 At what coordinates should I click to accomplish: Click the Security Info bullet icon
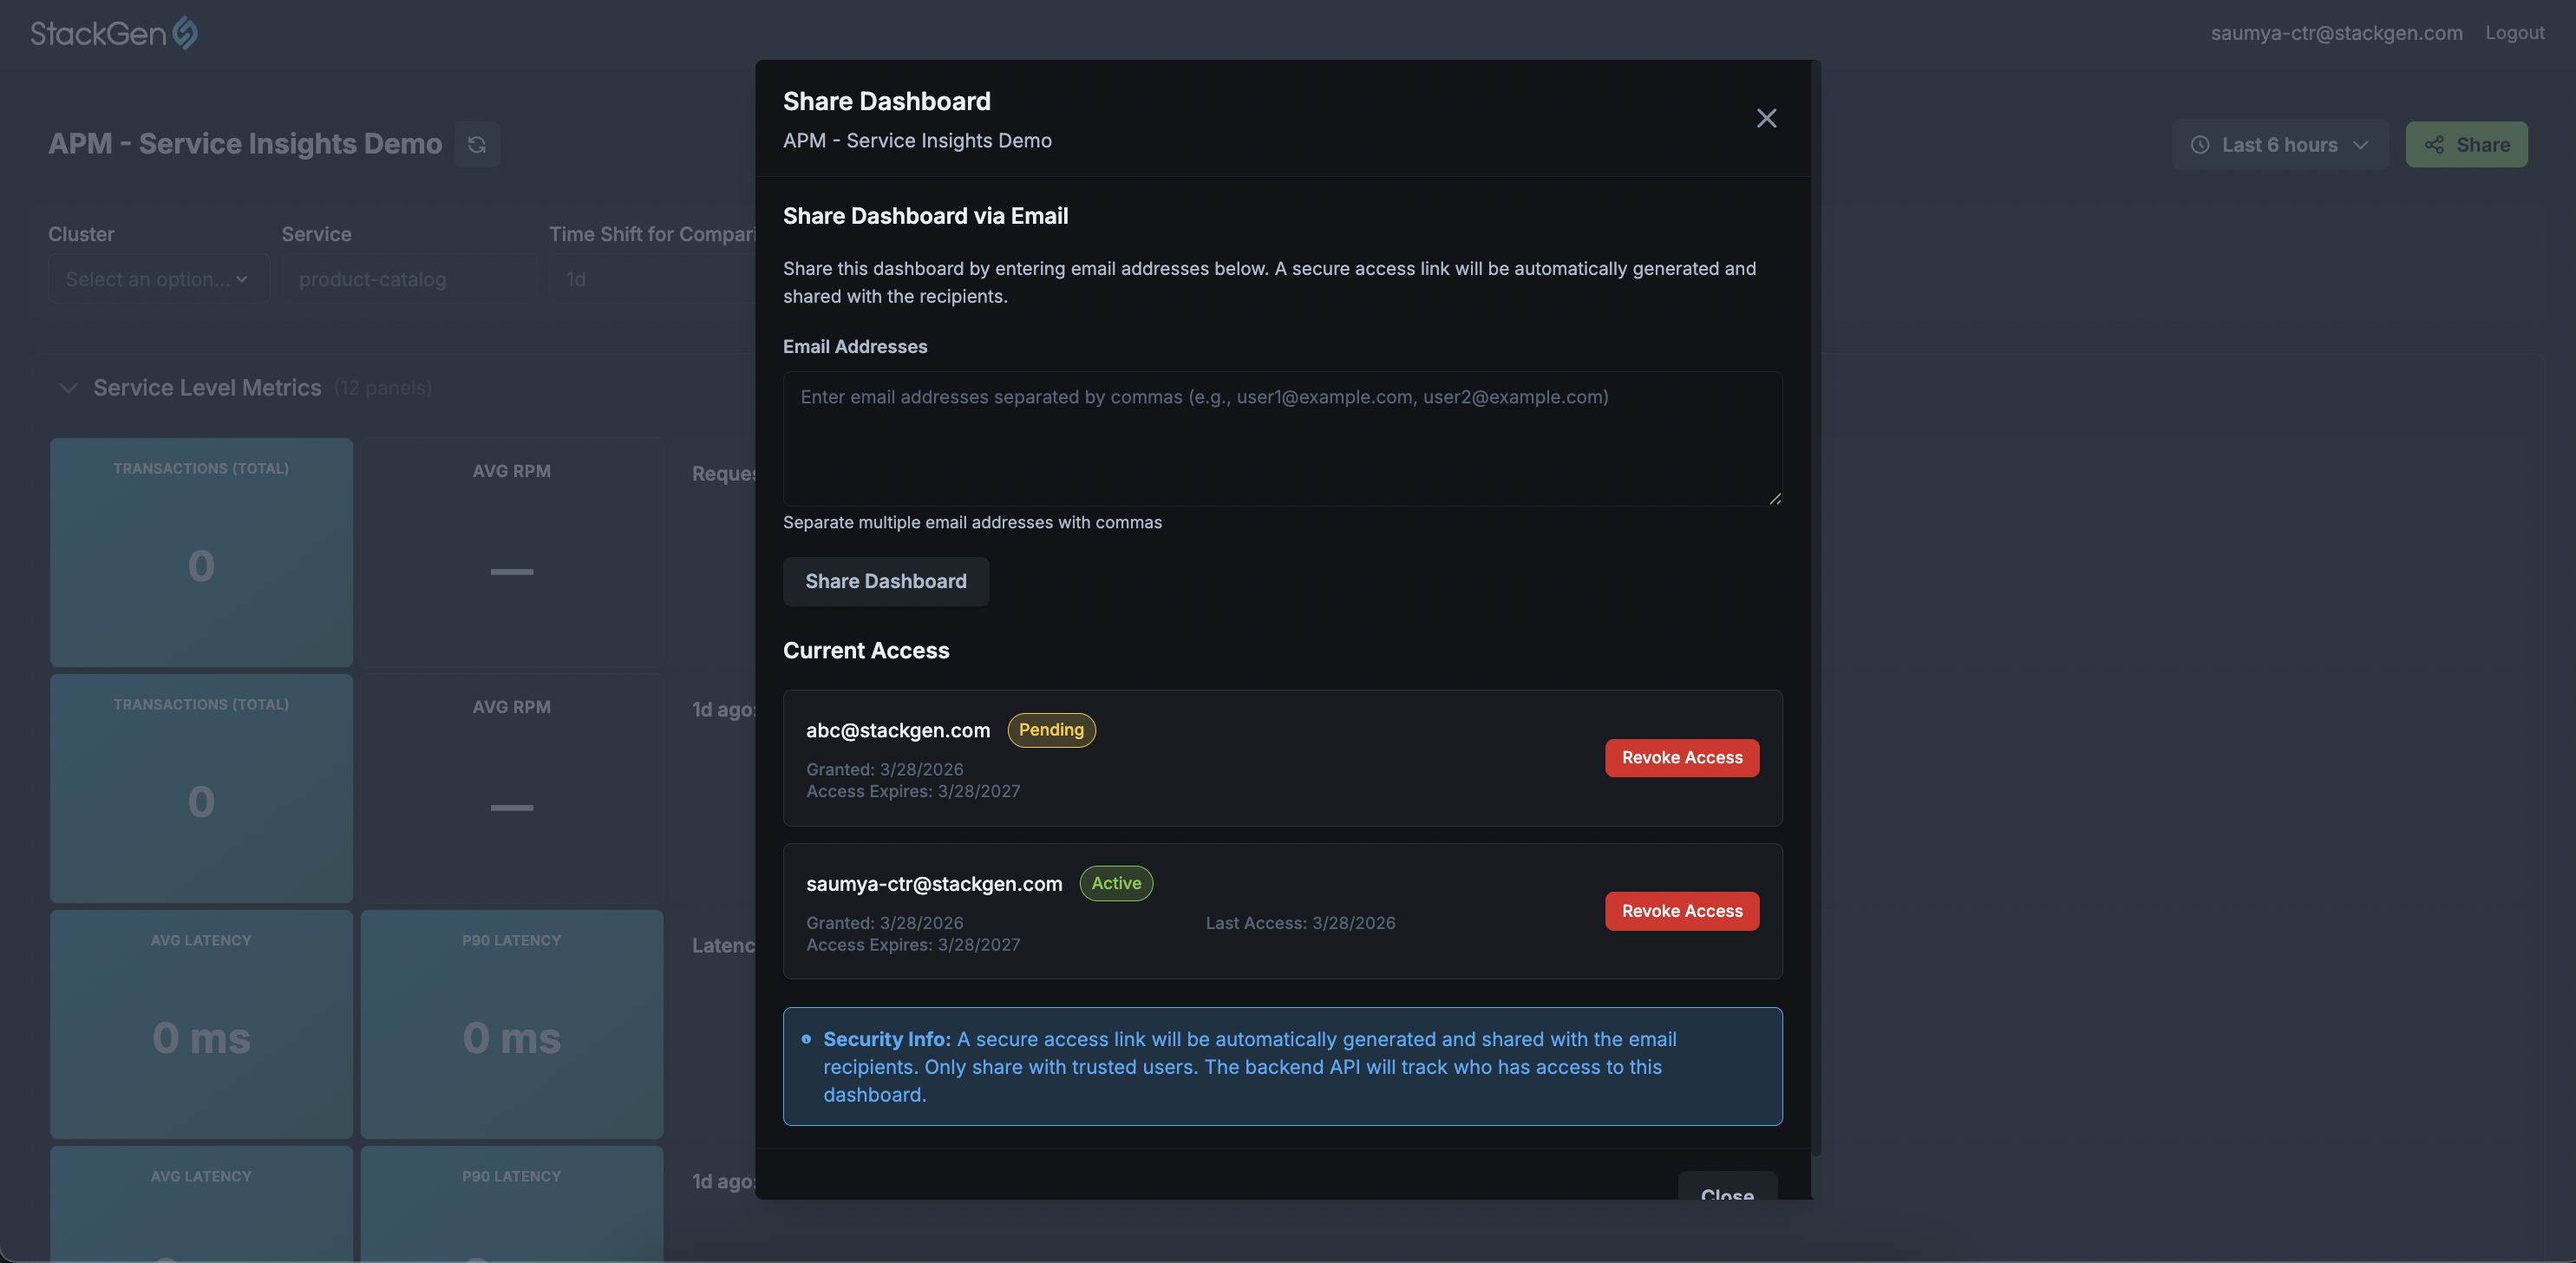[807, 1039]
